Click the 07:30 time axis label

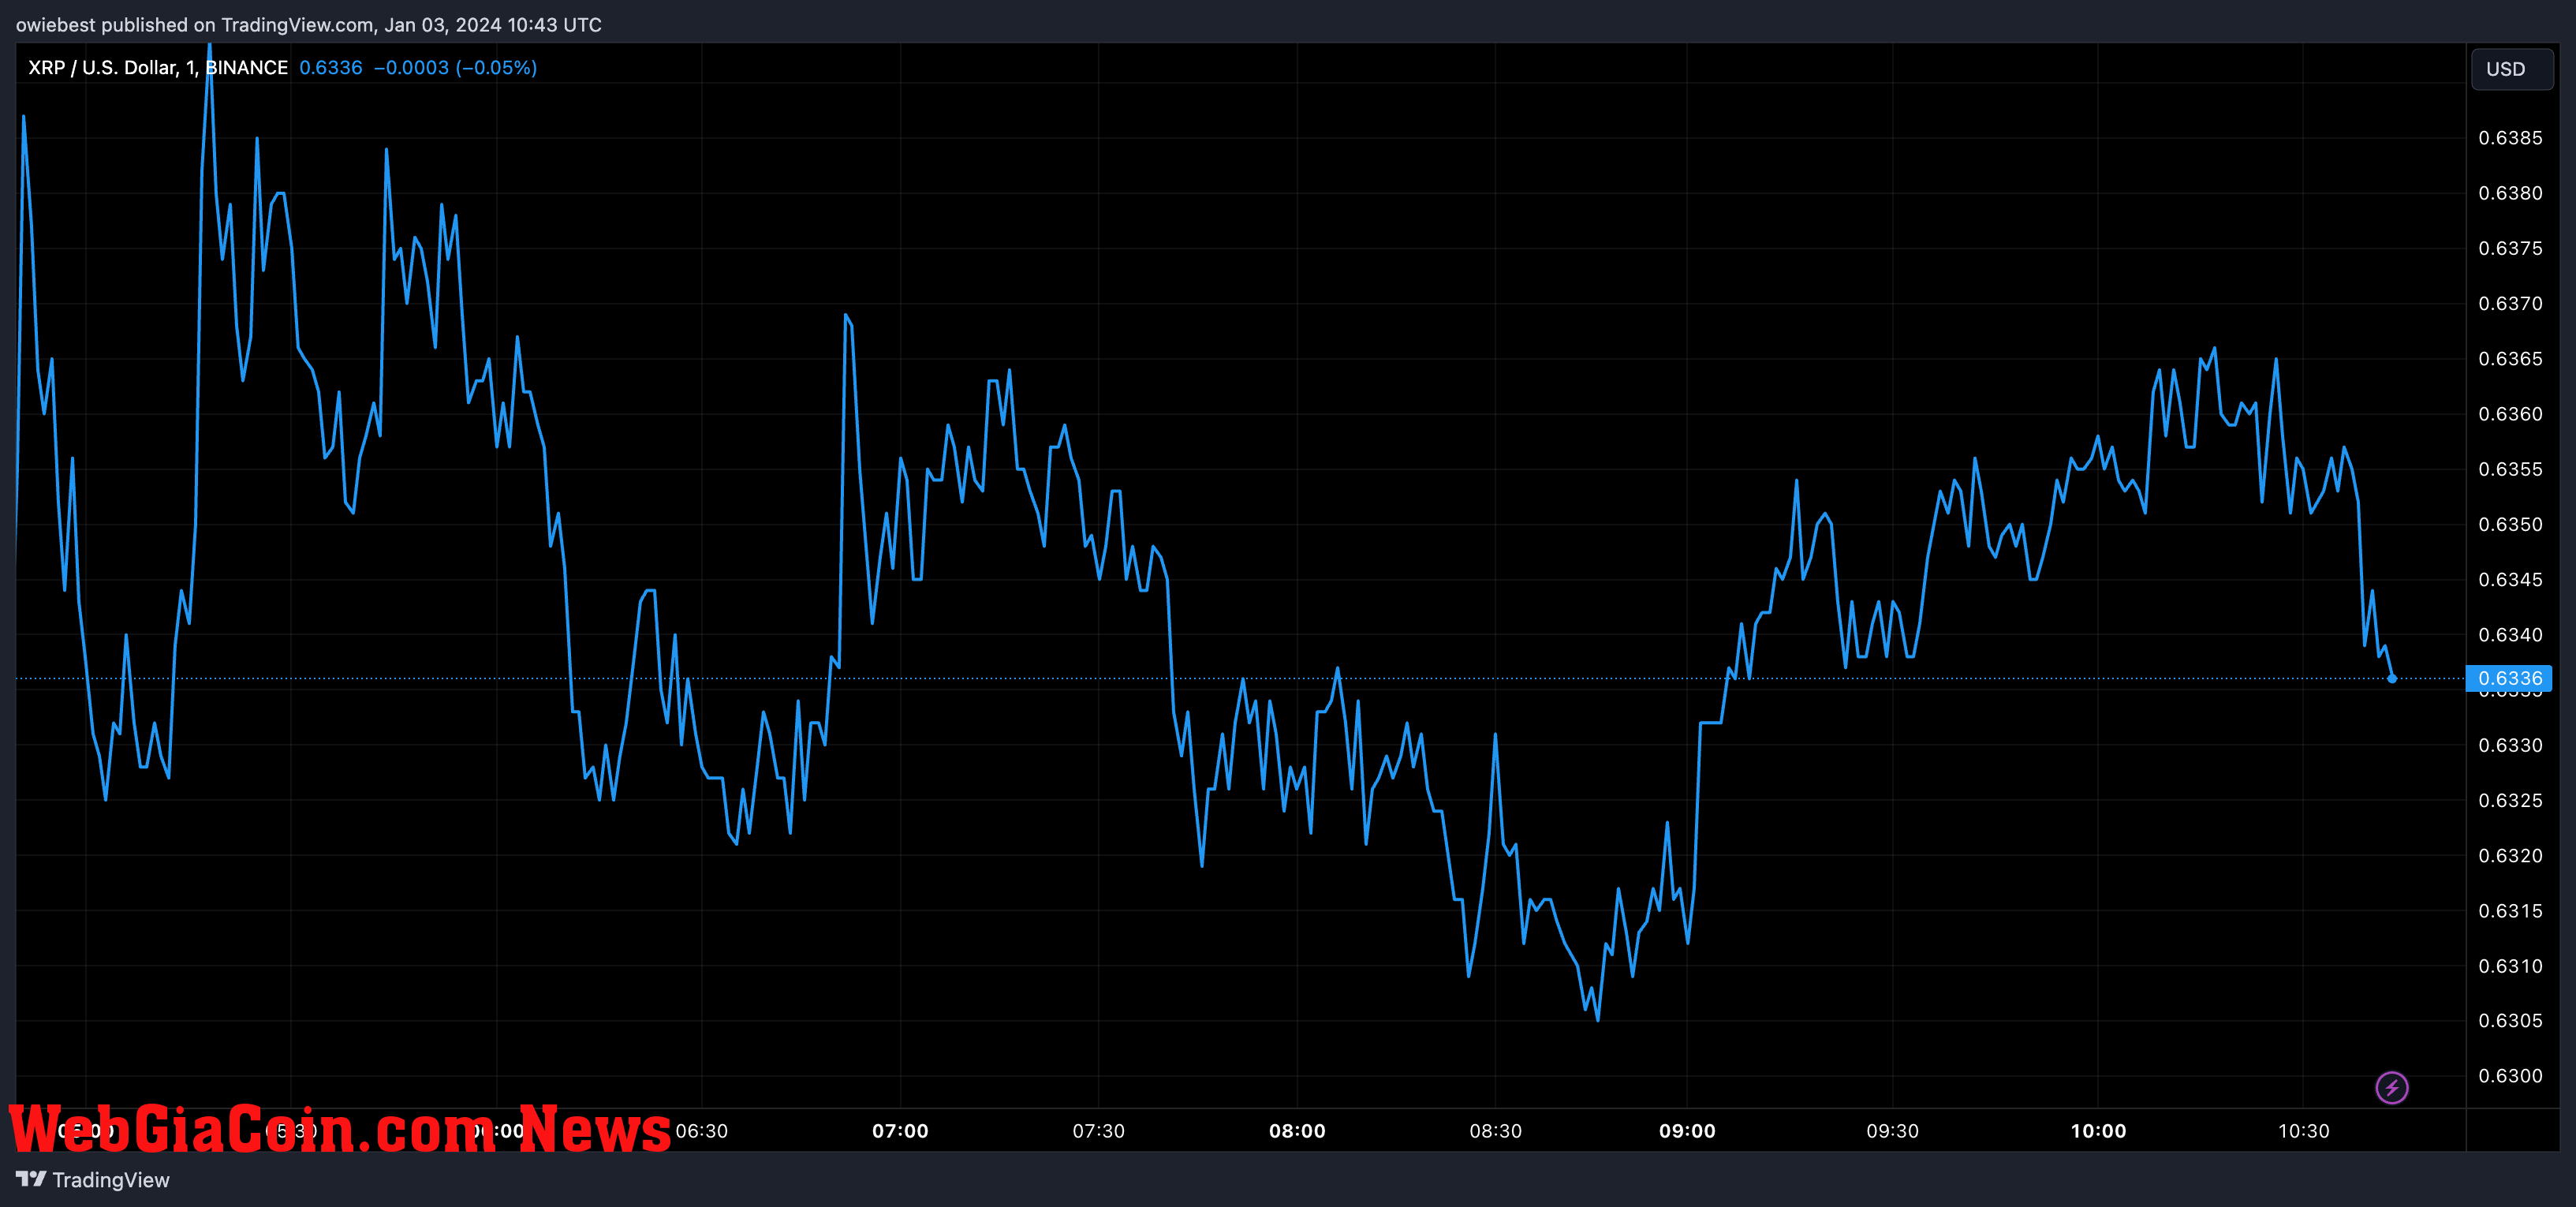(1098, 1131)
